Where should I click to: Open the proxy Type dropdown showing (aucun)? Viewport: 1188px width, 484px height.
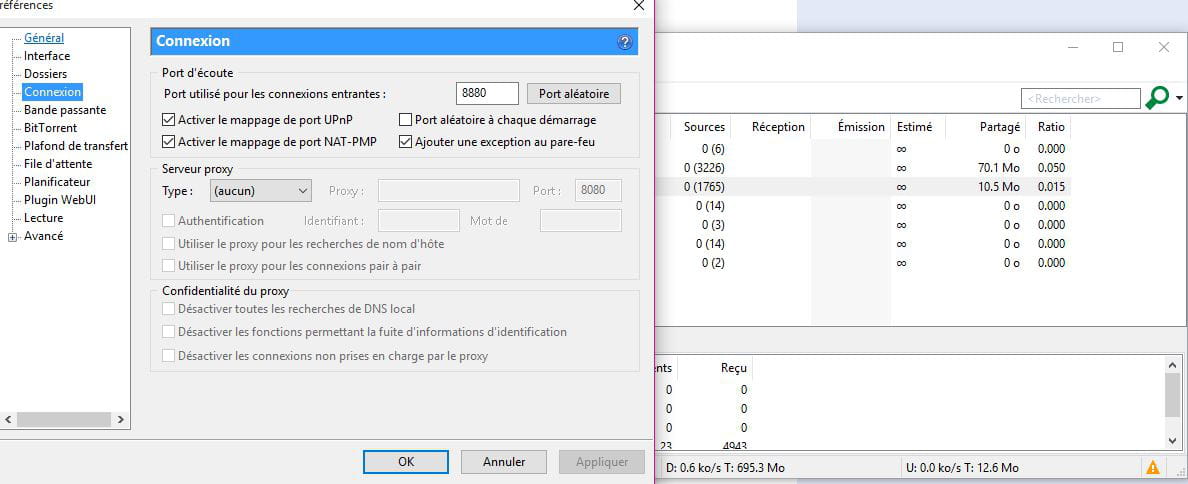261,191
